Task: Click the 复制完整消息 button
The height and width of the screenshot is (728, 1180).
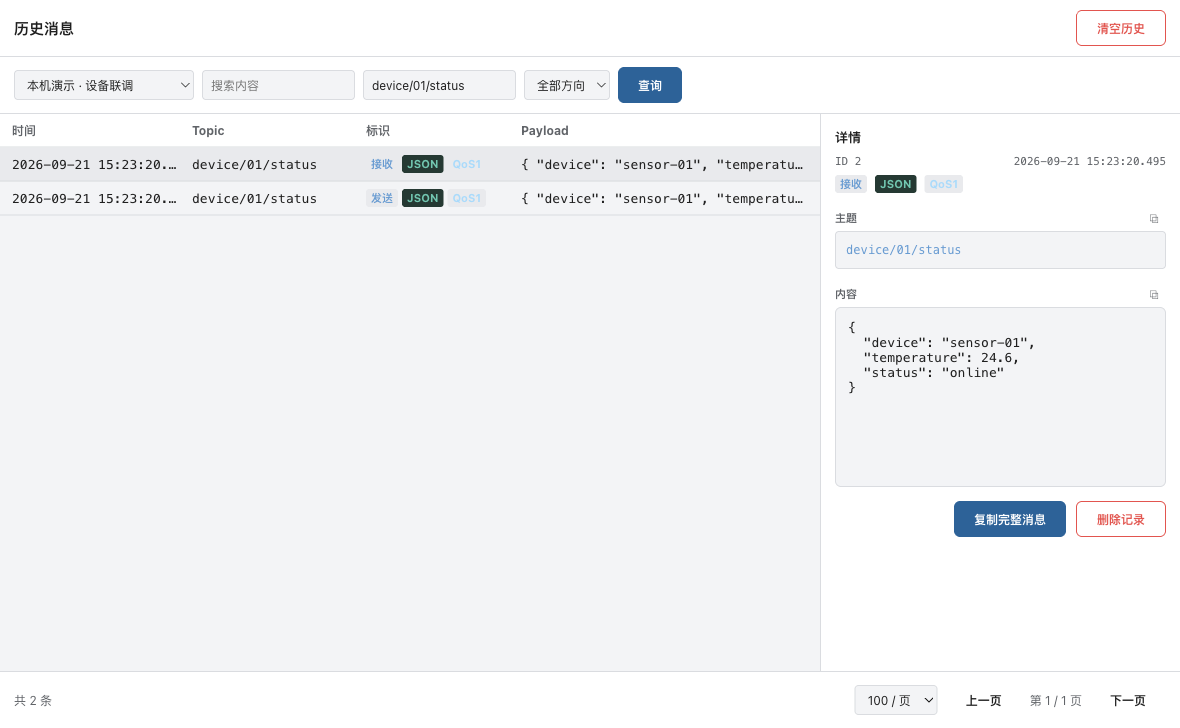Action: point(1009,519)
